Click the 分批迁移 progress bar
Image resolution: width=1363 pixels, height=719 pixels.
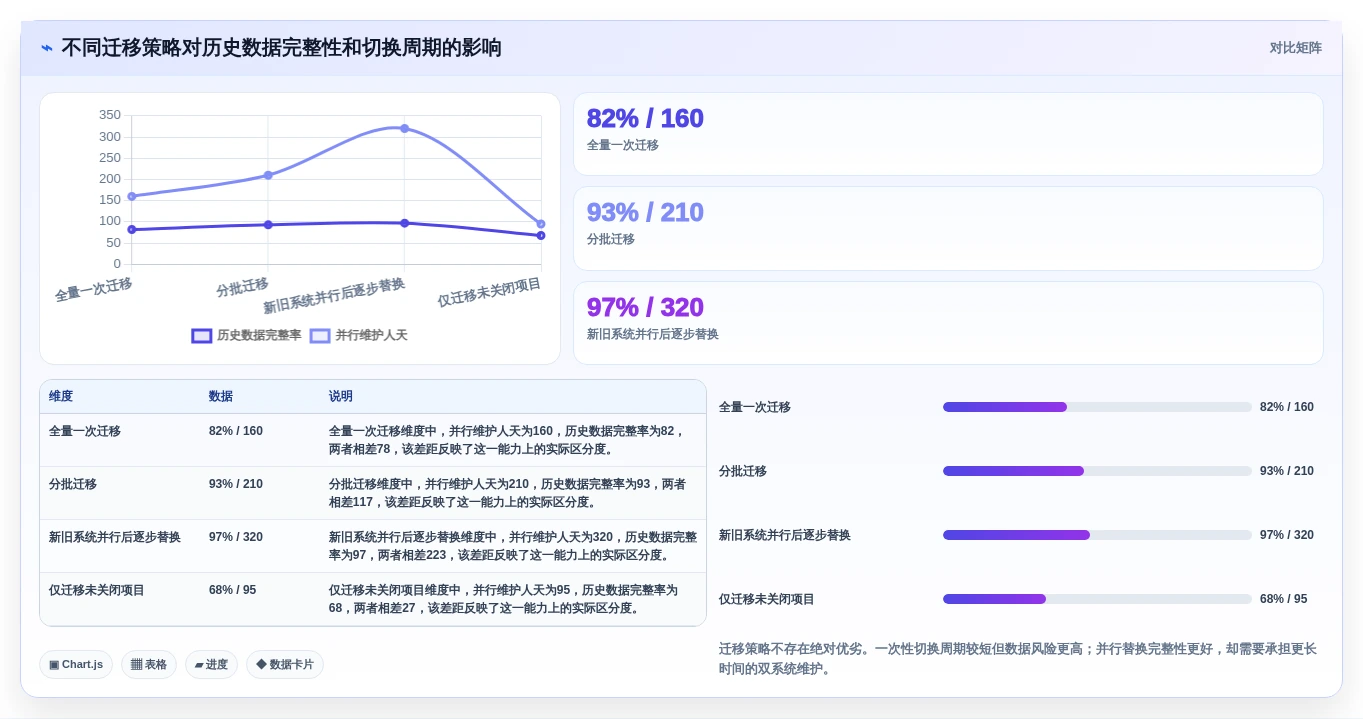tap(1097, 471)
